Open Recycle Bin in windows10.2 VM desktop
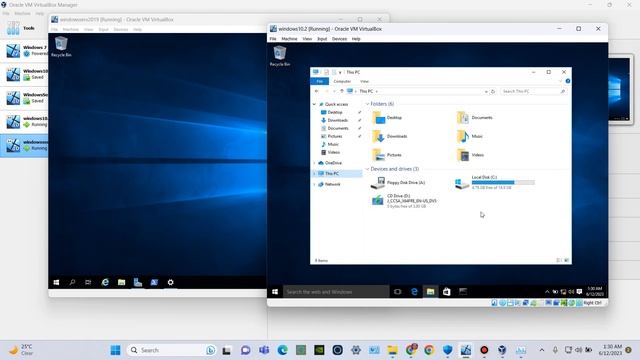 (280, 56)
